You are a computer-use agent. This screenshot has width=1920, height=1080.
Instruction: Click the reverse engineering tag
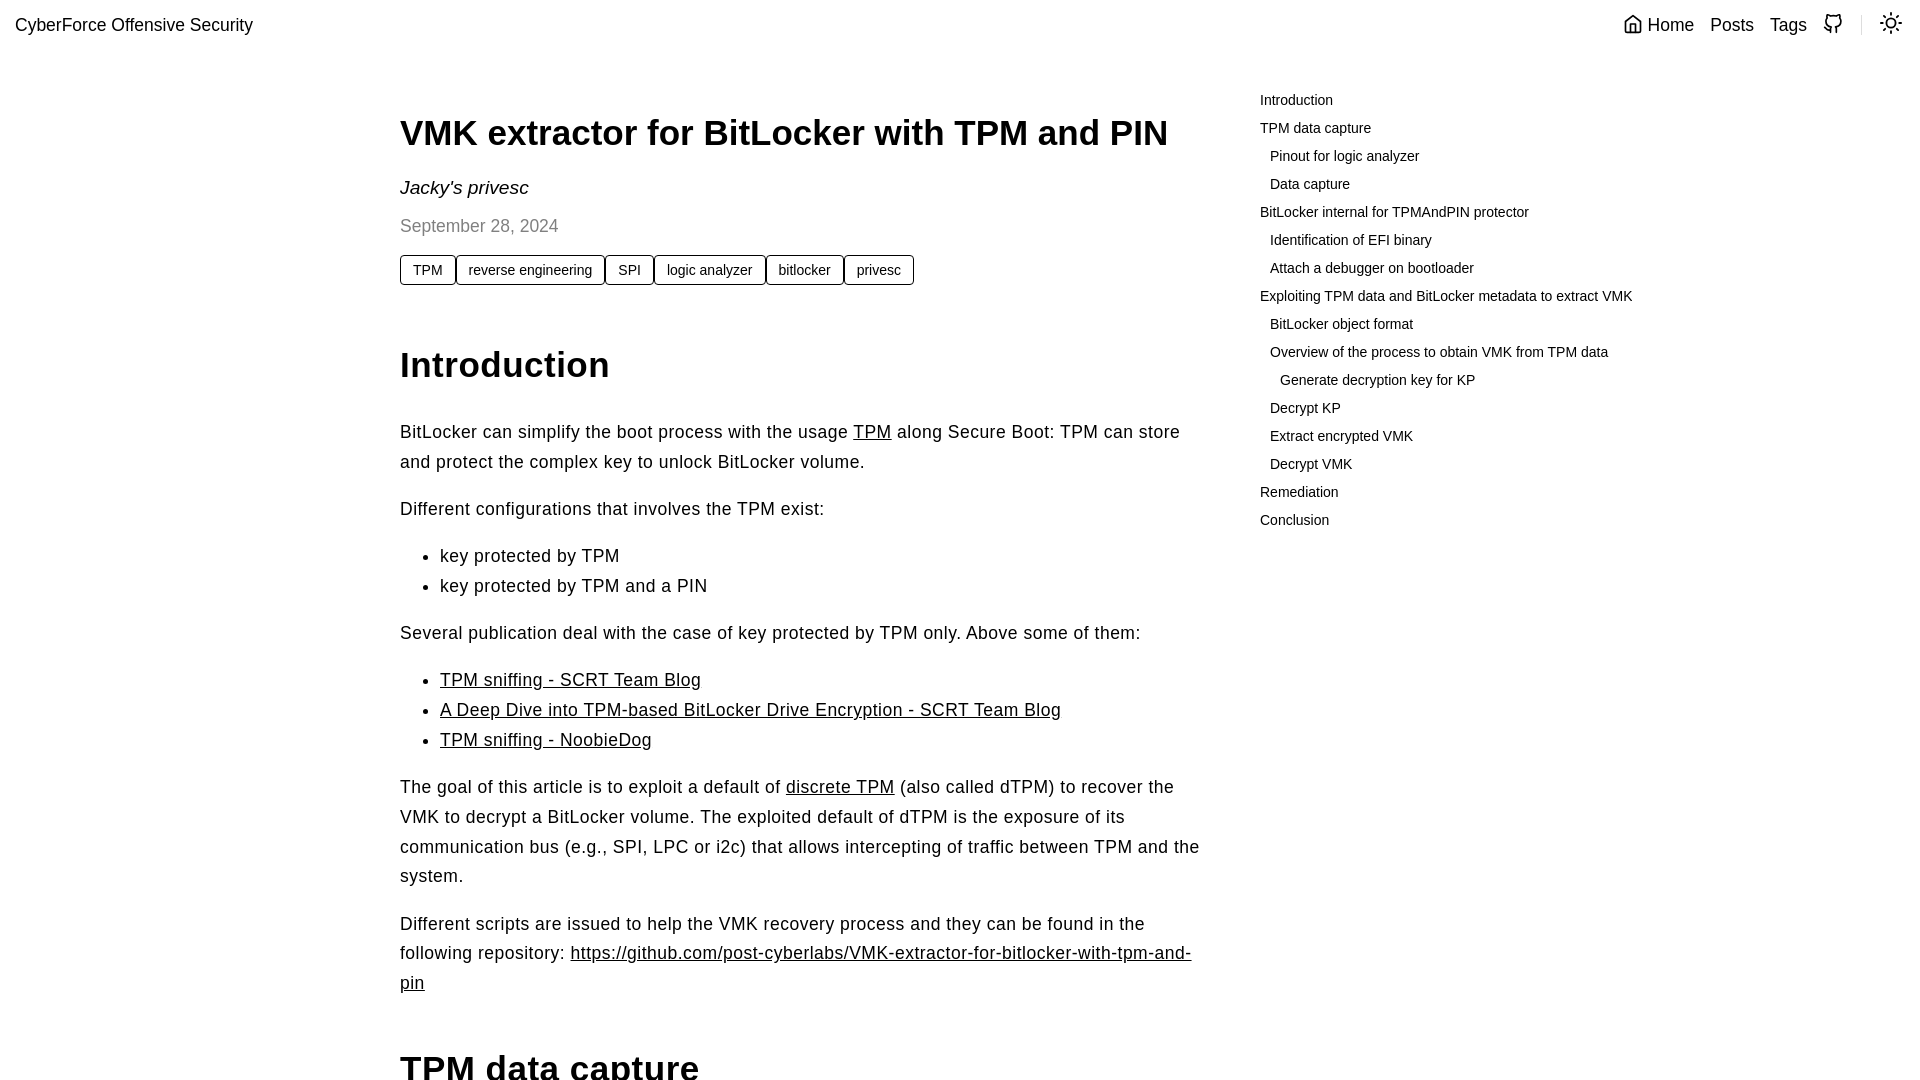click(530, 269)
